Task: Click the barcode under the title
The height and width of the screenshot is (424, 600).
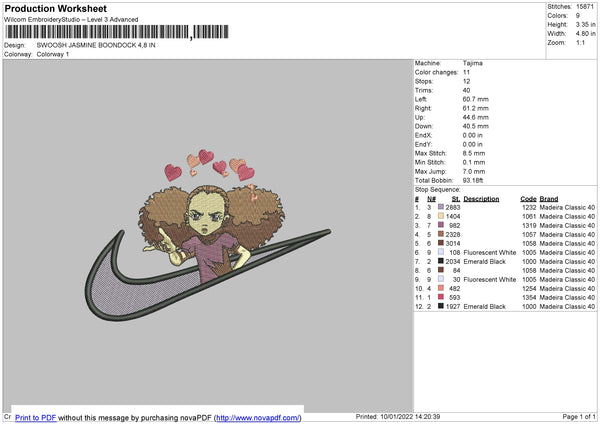Action: pos(117,32)
